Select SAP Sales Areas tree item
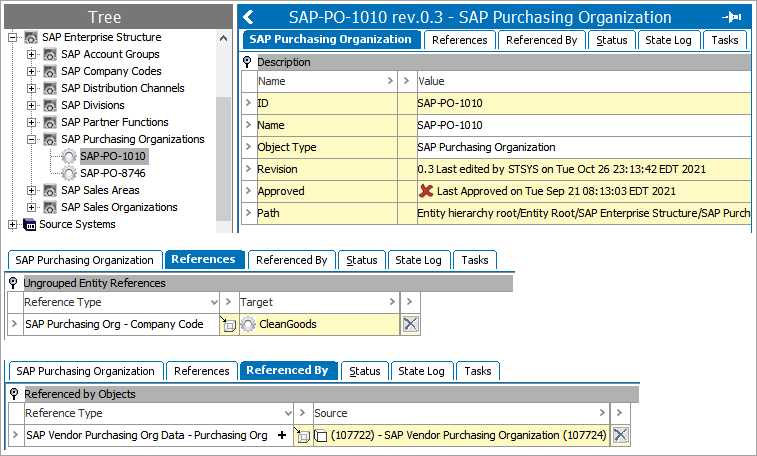 pos(100,190)
